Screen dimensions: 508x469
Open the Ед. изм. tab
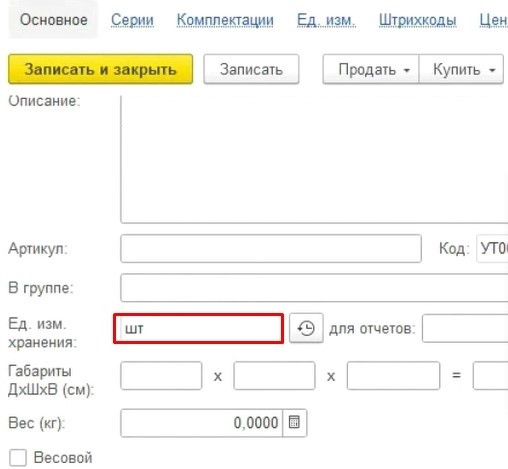pos(326,20)
